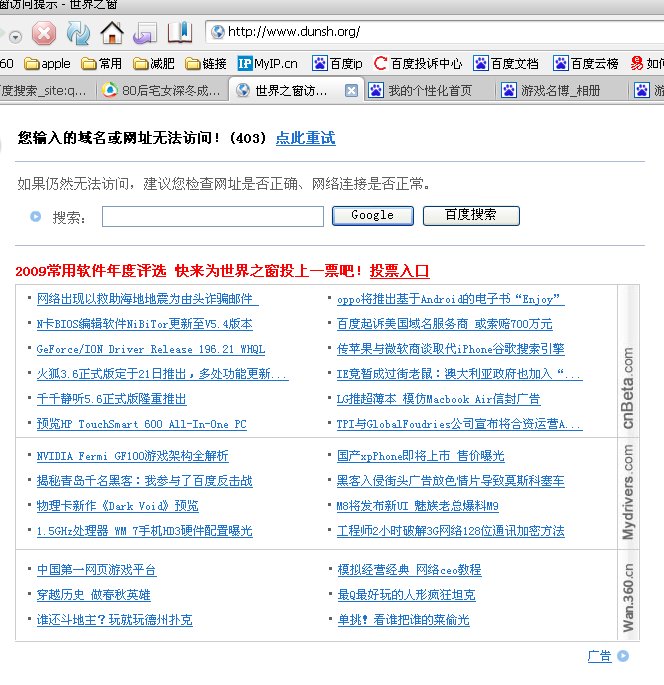Viewport: 664px width, 685px height.
Task: Open link TPI与GlobalFoudries公司宣布将合资运营
Action: click(x=460, y=424)
